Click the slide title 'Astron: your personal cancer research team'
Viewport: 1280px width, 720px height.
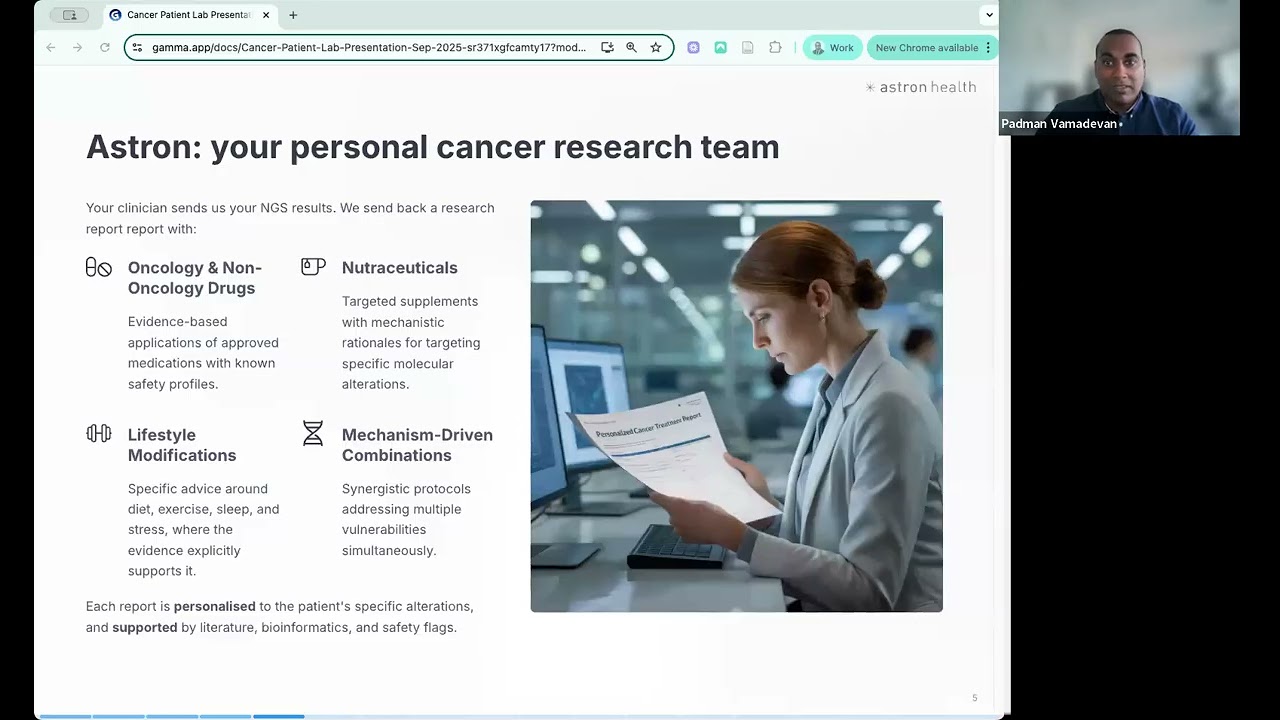pyautogui.click(x=432, y=147)
